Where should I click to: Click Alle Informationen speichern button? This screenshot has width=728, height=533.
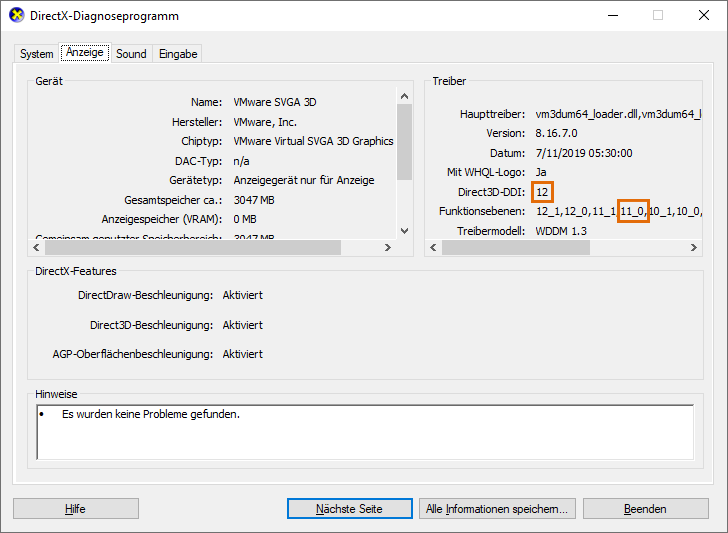pos(497,509)
